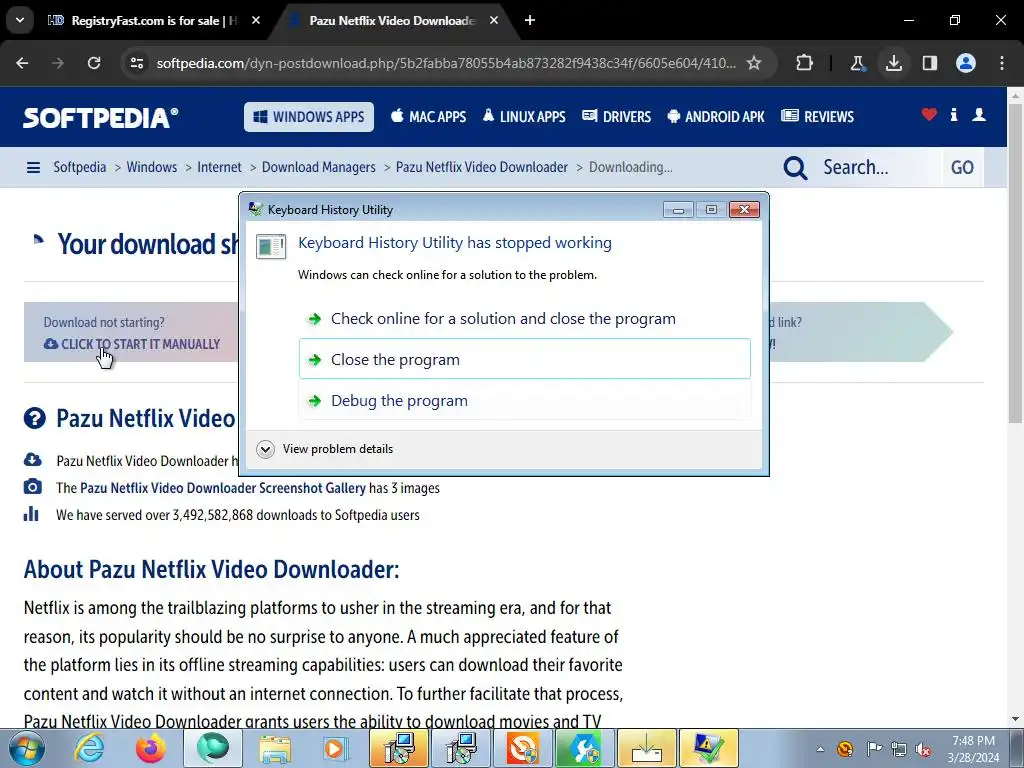The image size is (1024, 768).
Task: Choose Check online for a solution option
Action: pos(524,319)
